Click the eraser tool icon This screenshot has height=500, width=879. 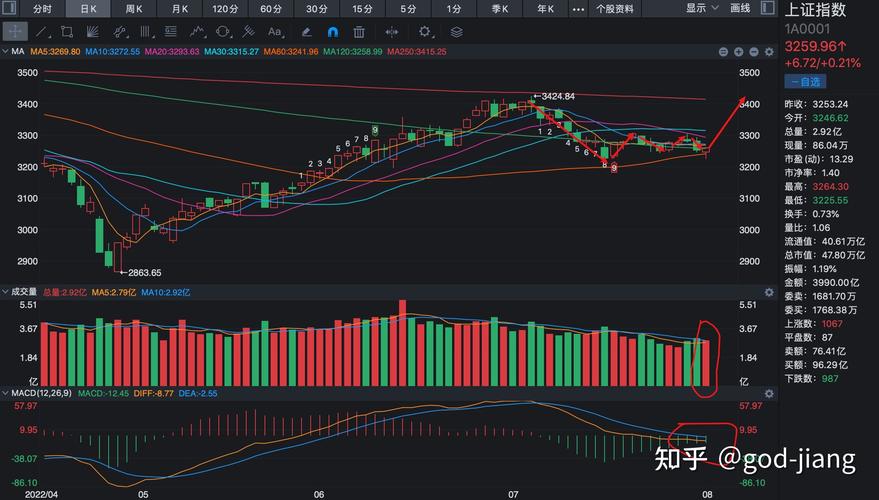click(306, 32)
